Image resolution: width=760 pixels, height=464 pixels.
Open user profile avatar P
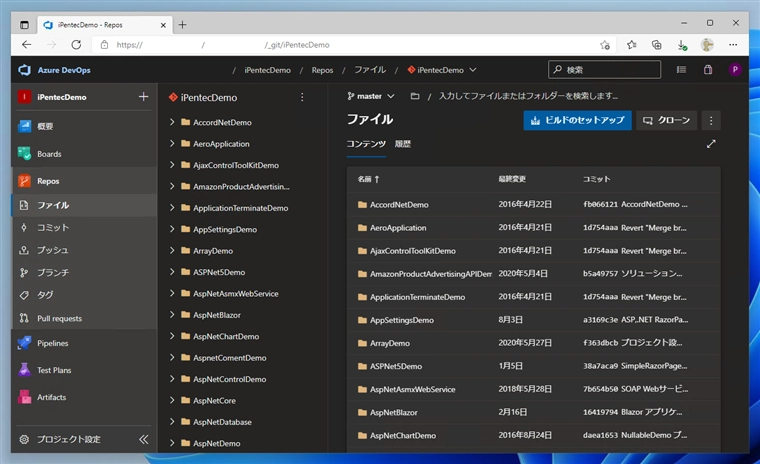(735, 70)
